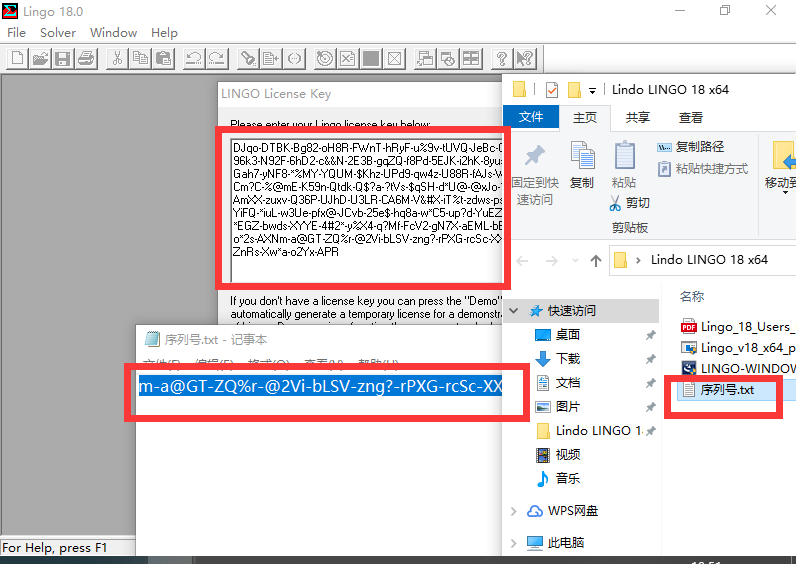Click the 粘贴 button in Explorer ribbon
This screenshot has width=796, height=564.
[624, 164]
